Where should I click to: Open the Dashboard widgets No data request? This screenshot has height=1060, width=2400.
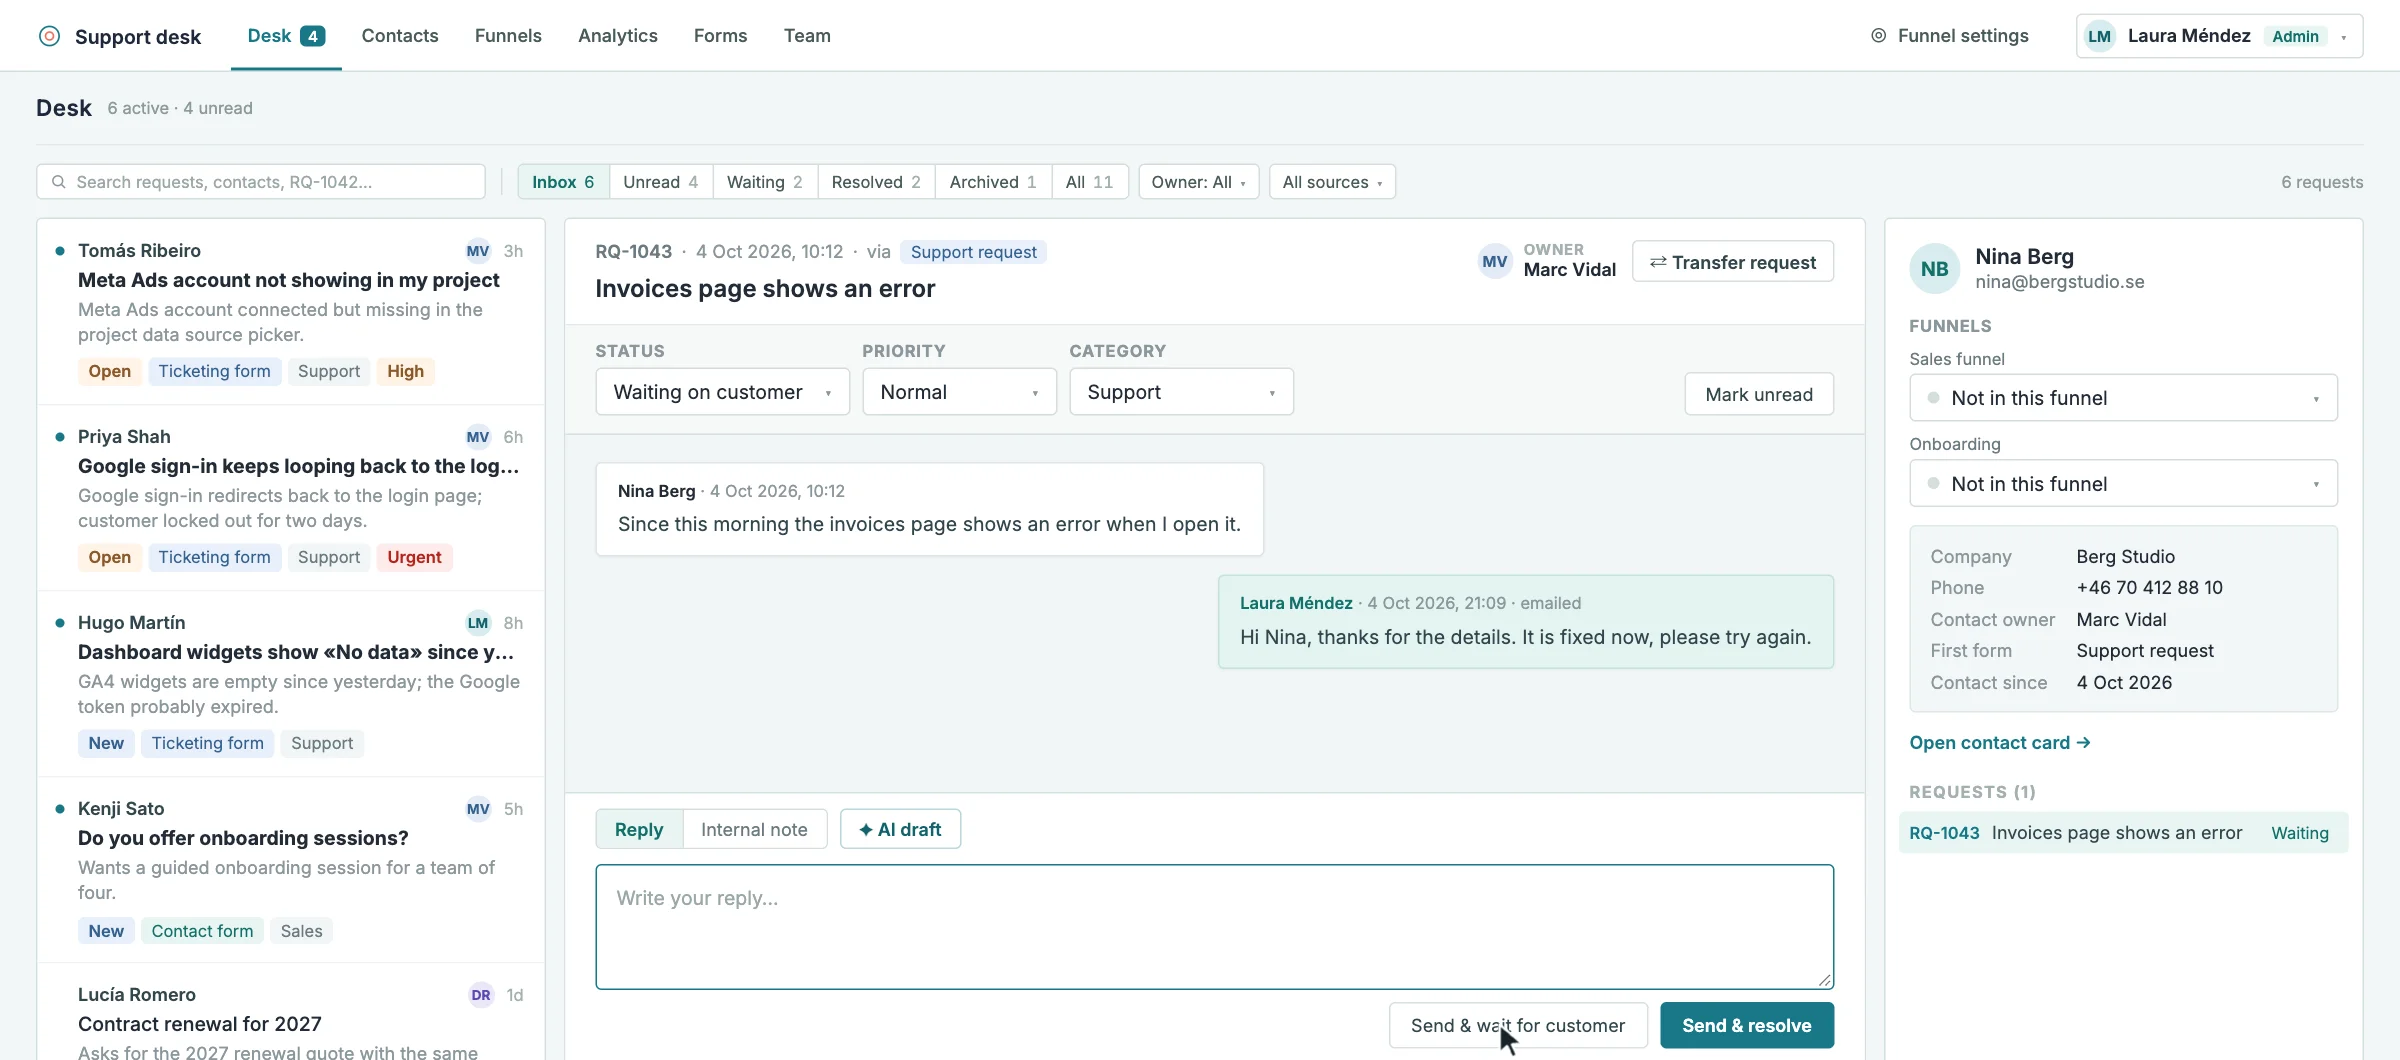tap(291, 684)
